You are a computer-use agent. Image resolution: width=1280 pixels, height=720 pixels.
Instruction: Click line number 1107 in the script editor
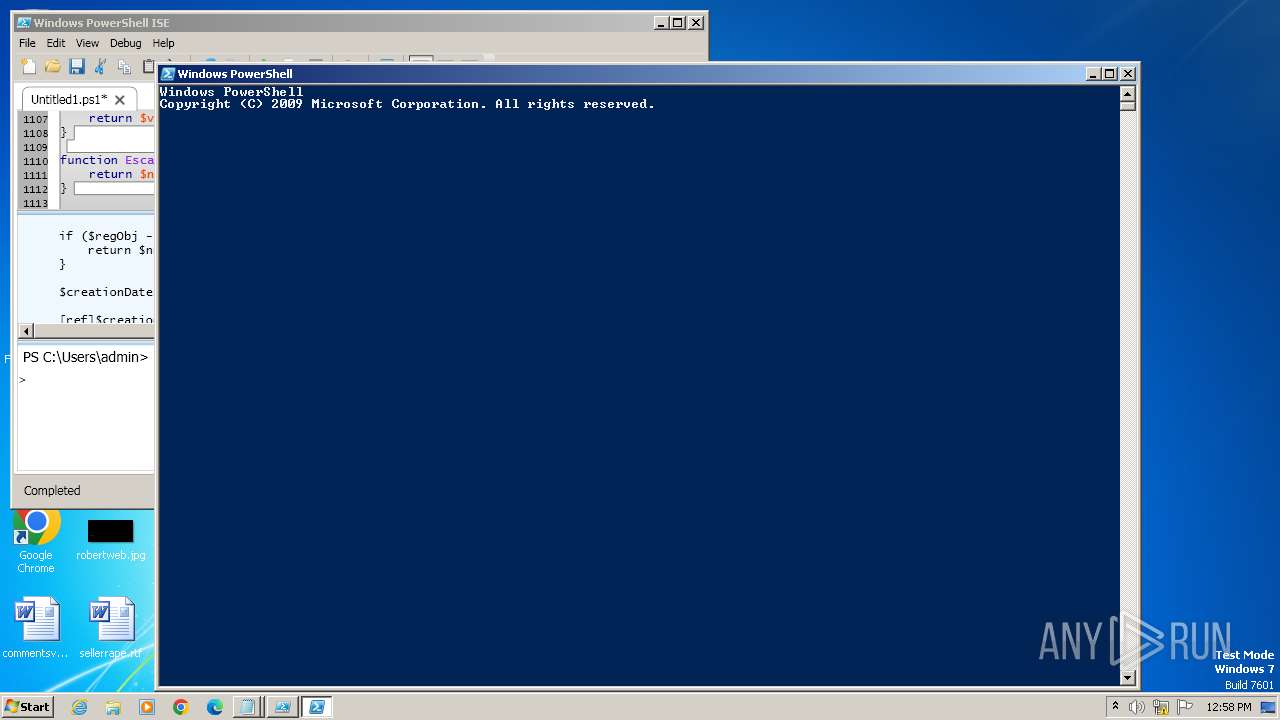pos(35,118)
